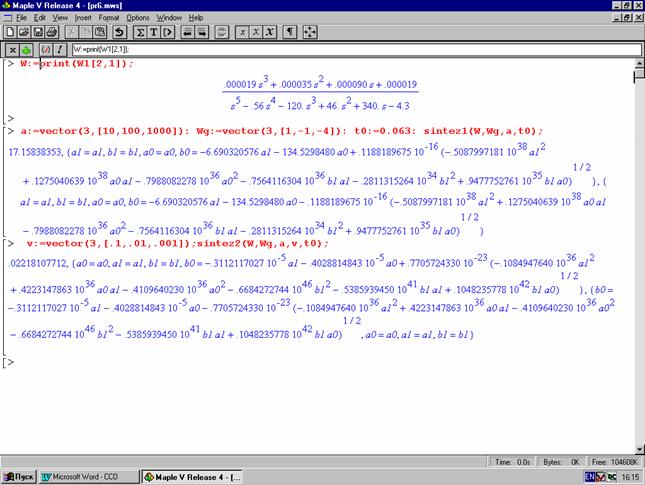Print worksheet with the printer icon
The width and height of the screenshot is (645, 485).
coord(51,32)
